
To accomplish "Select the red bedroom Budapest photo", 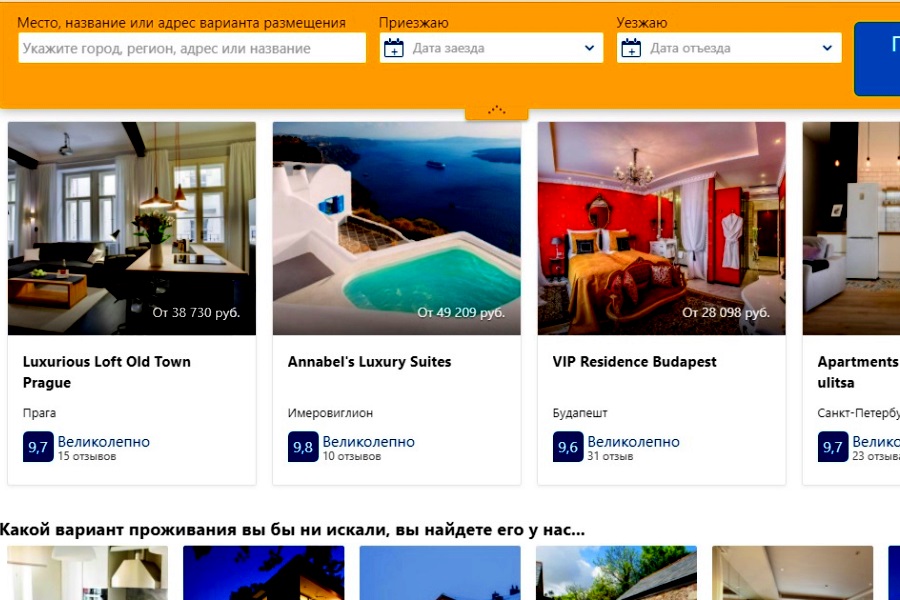I will click(x=661, y=228).
